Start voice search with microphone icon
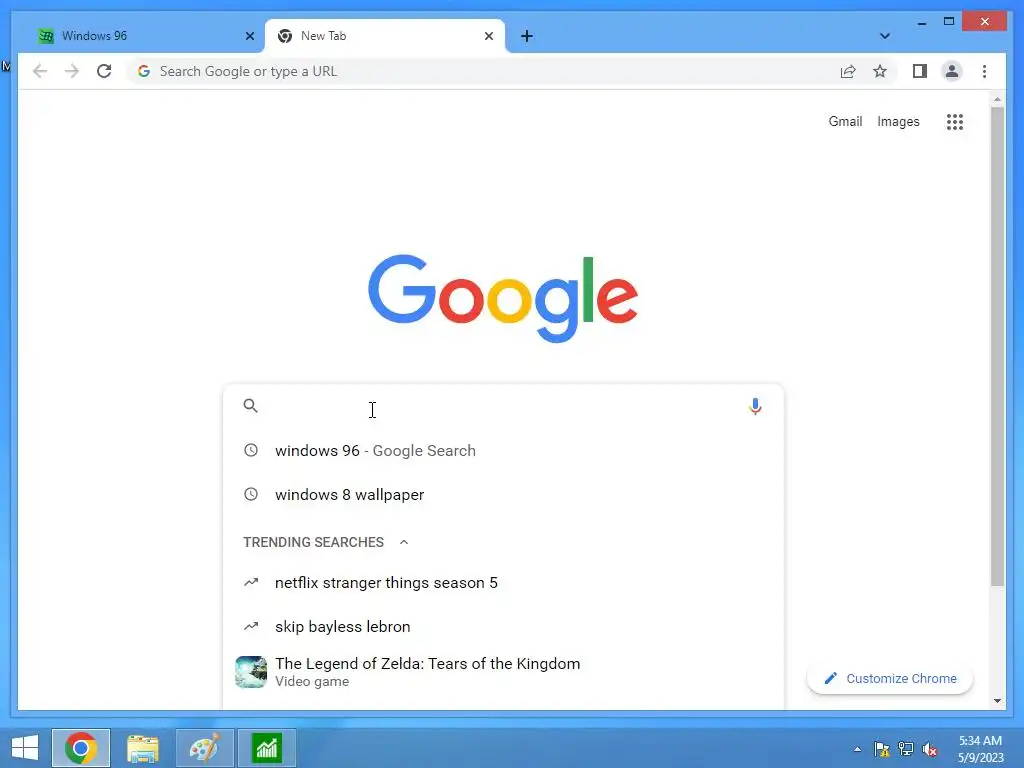 tap(755, 406)
